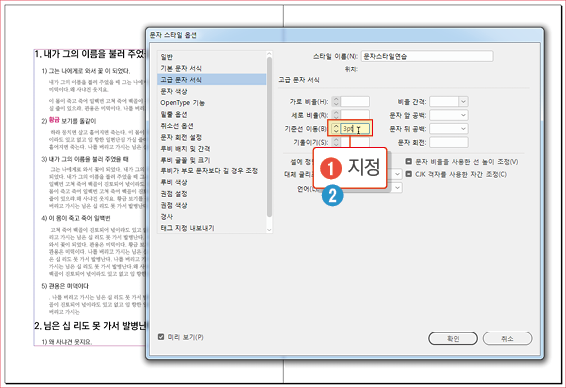Click document line '1) 그는 나에게로 와서 꽃 이 되었다.'
The height and width of the screenshot is (388, 566).
tap(86, 71)
